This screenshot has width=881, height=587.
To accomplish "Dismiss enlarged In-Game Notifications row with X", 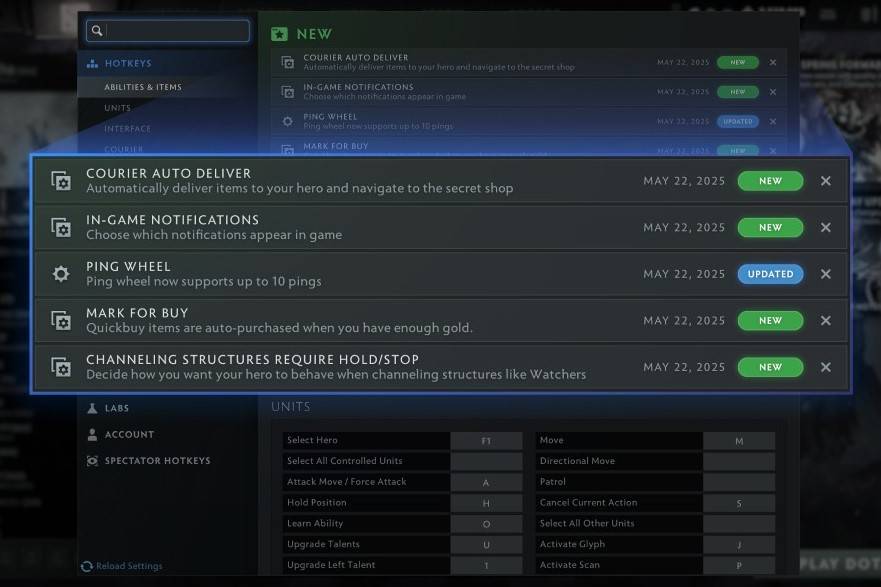I will point(825,227).
